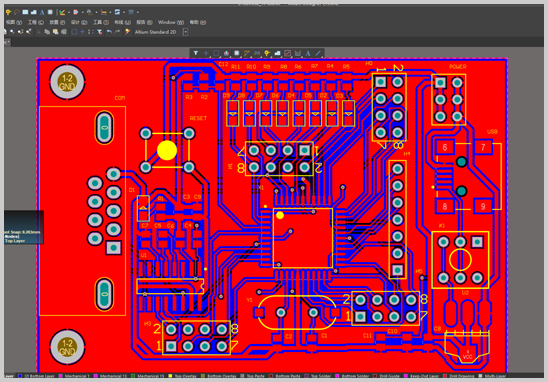Open the dropdown arrow beside the drawing utilities icon
The width and height of the screenshot is (548, 382).
click(69, 12)
